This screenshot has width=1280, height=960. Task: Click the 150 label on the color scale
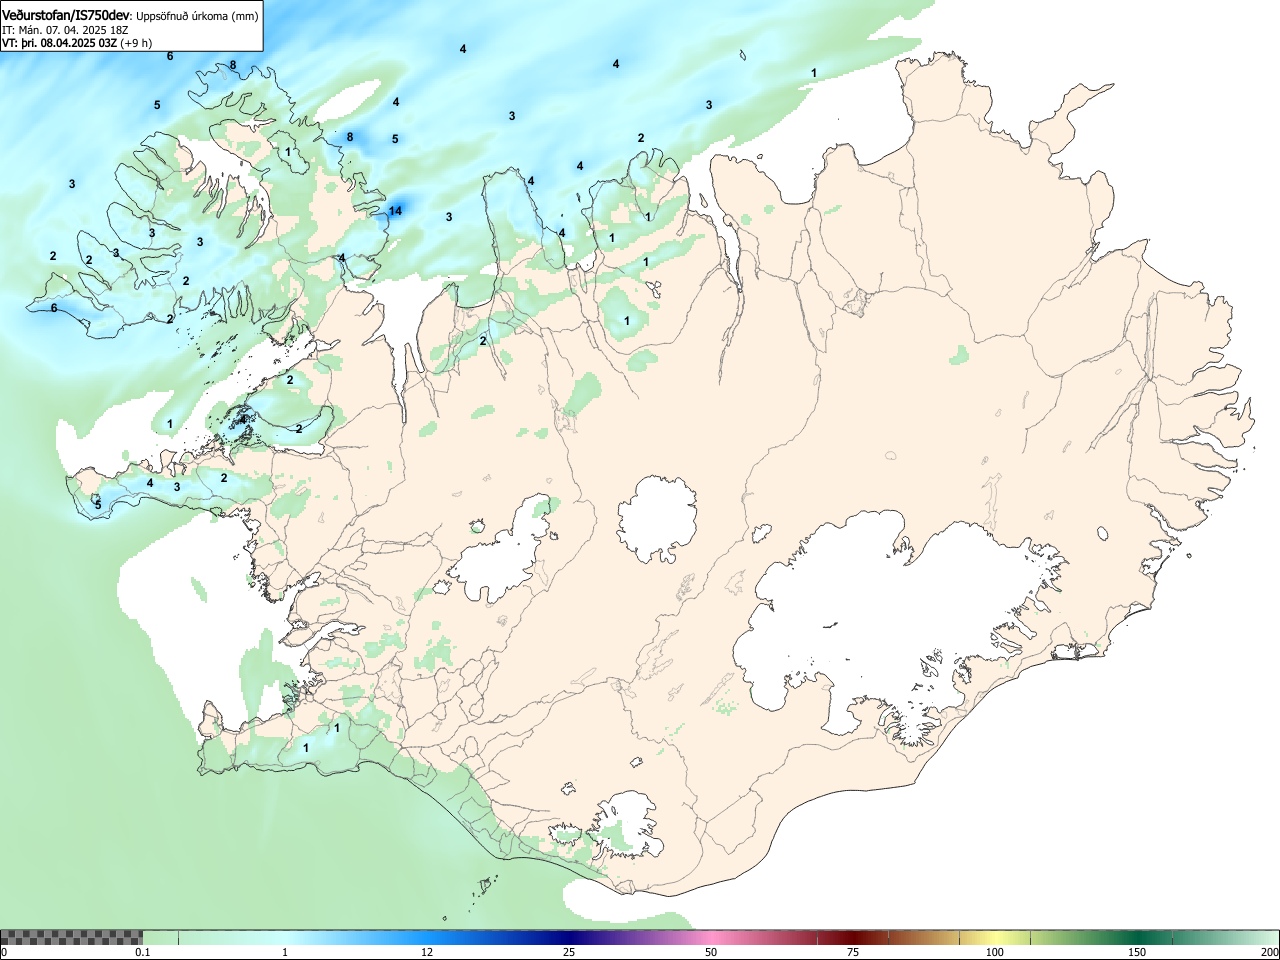tap(1137, 952)
